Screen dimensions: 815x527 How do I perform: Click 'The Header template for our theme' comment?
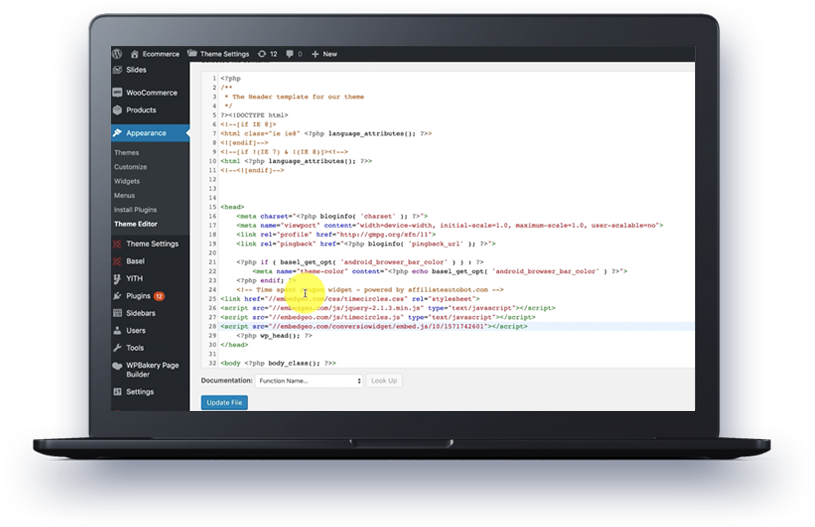coord(298,97)
